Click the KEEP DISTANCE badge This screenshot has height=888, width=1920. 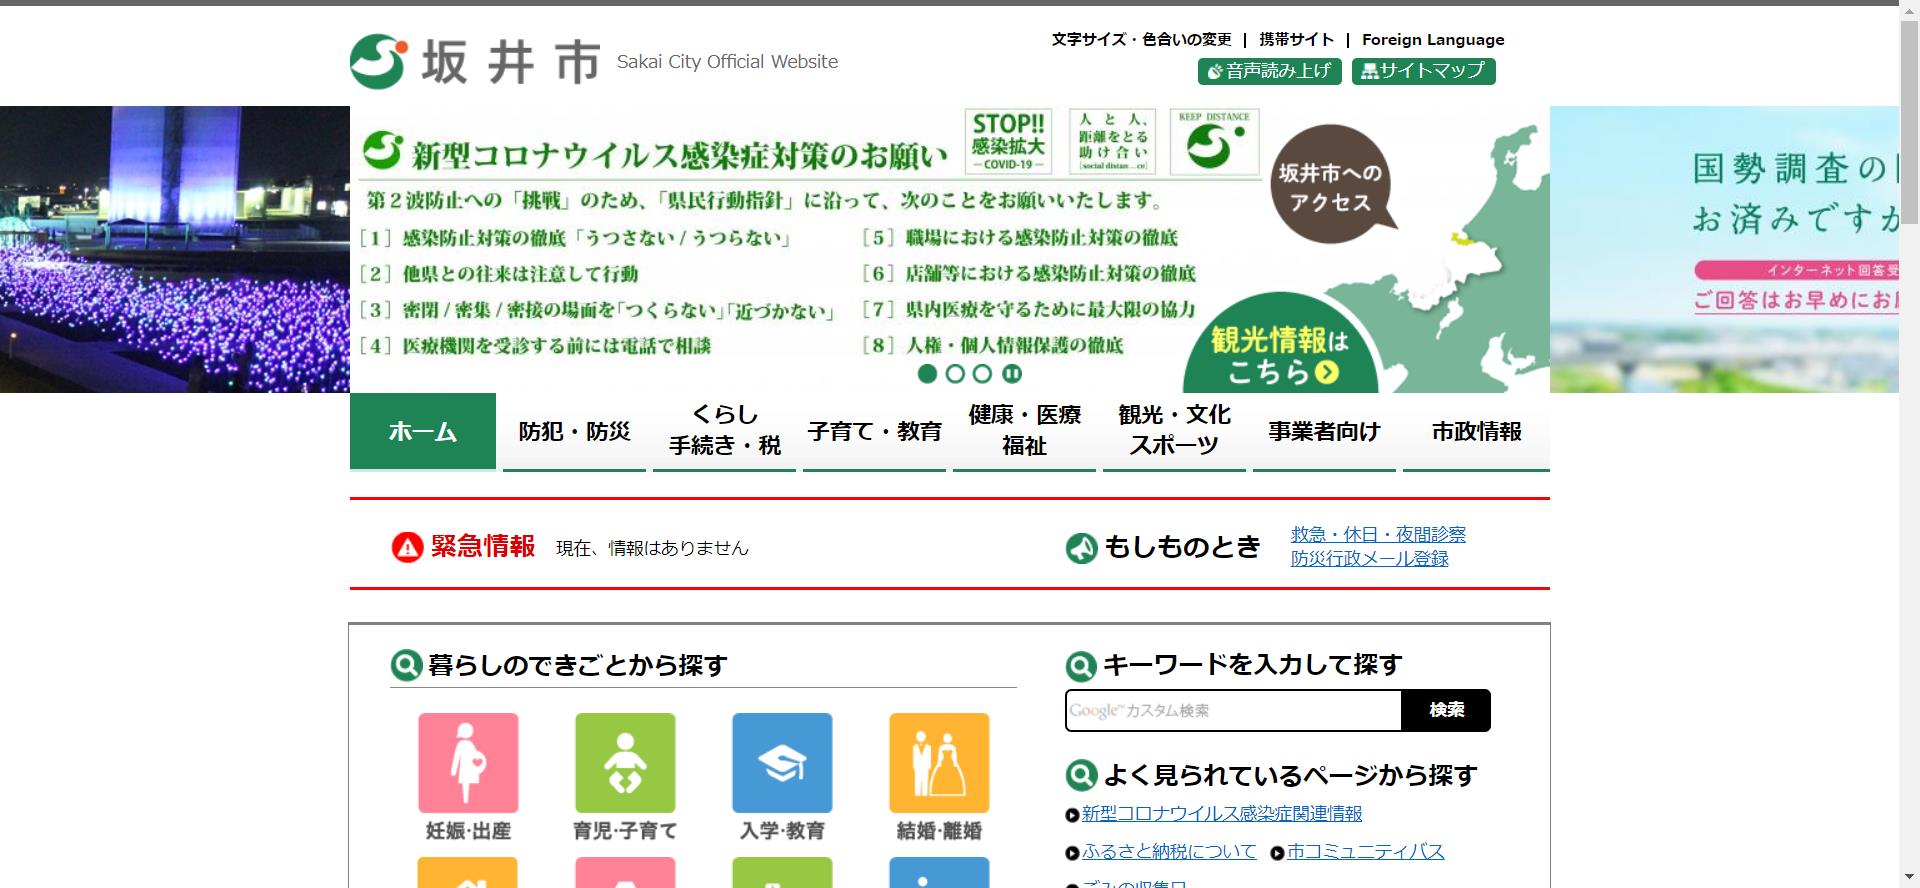[1214, 142]
